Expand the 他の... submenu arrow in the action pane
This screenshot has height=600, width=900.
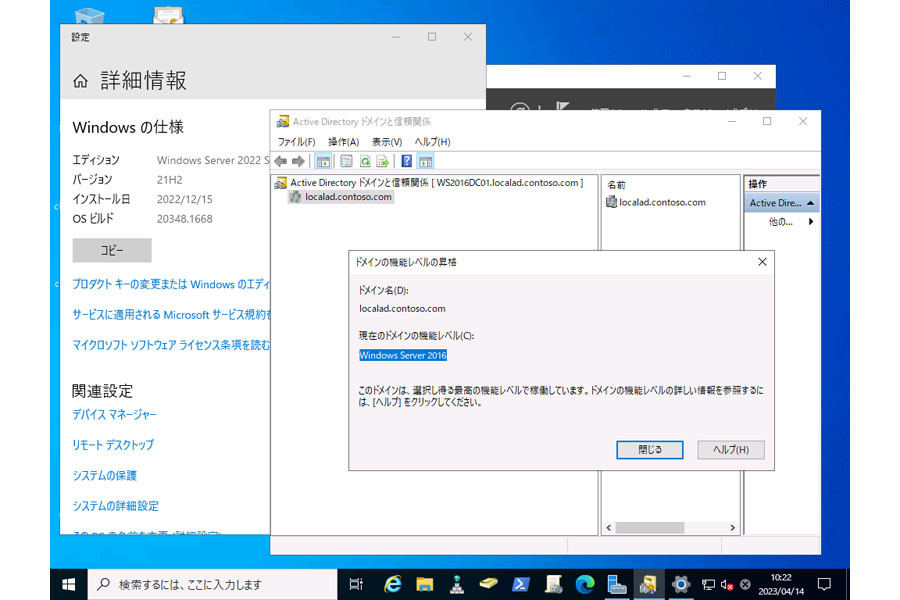810,222
